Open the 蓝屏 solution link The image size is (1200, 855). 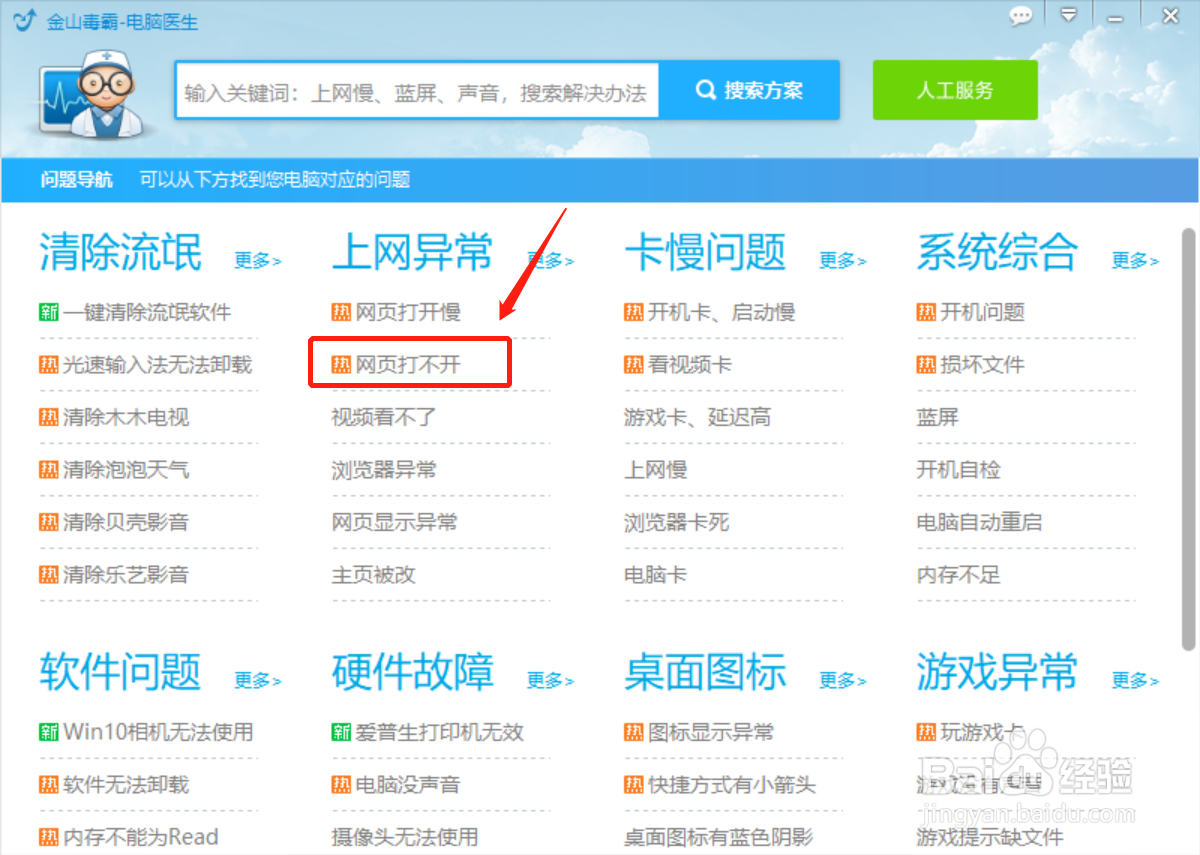(x=937, y=417)
